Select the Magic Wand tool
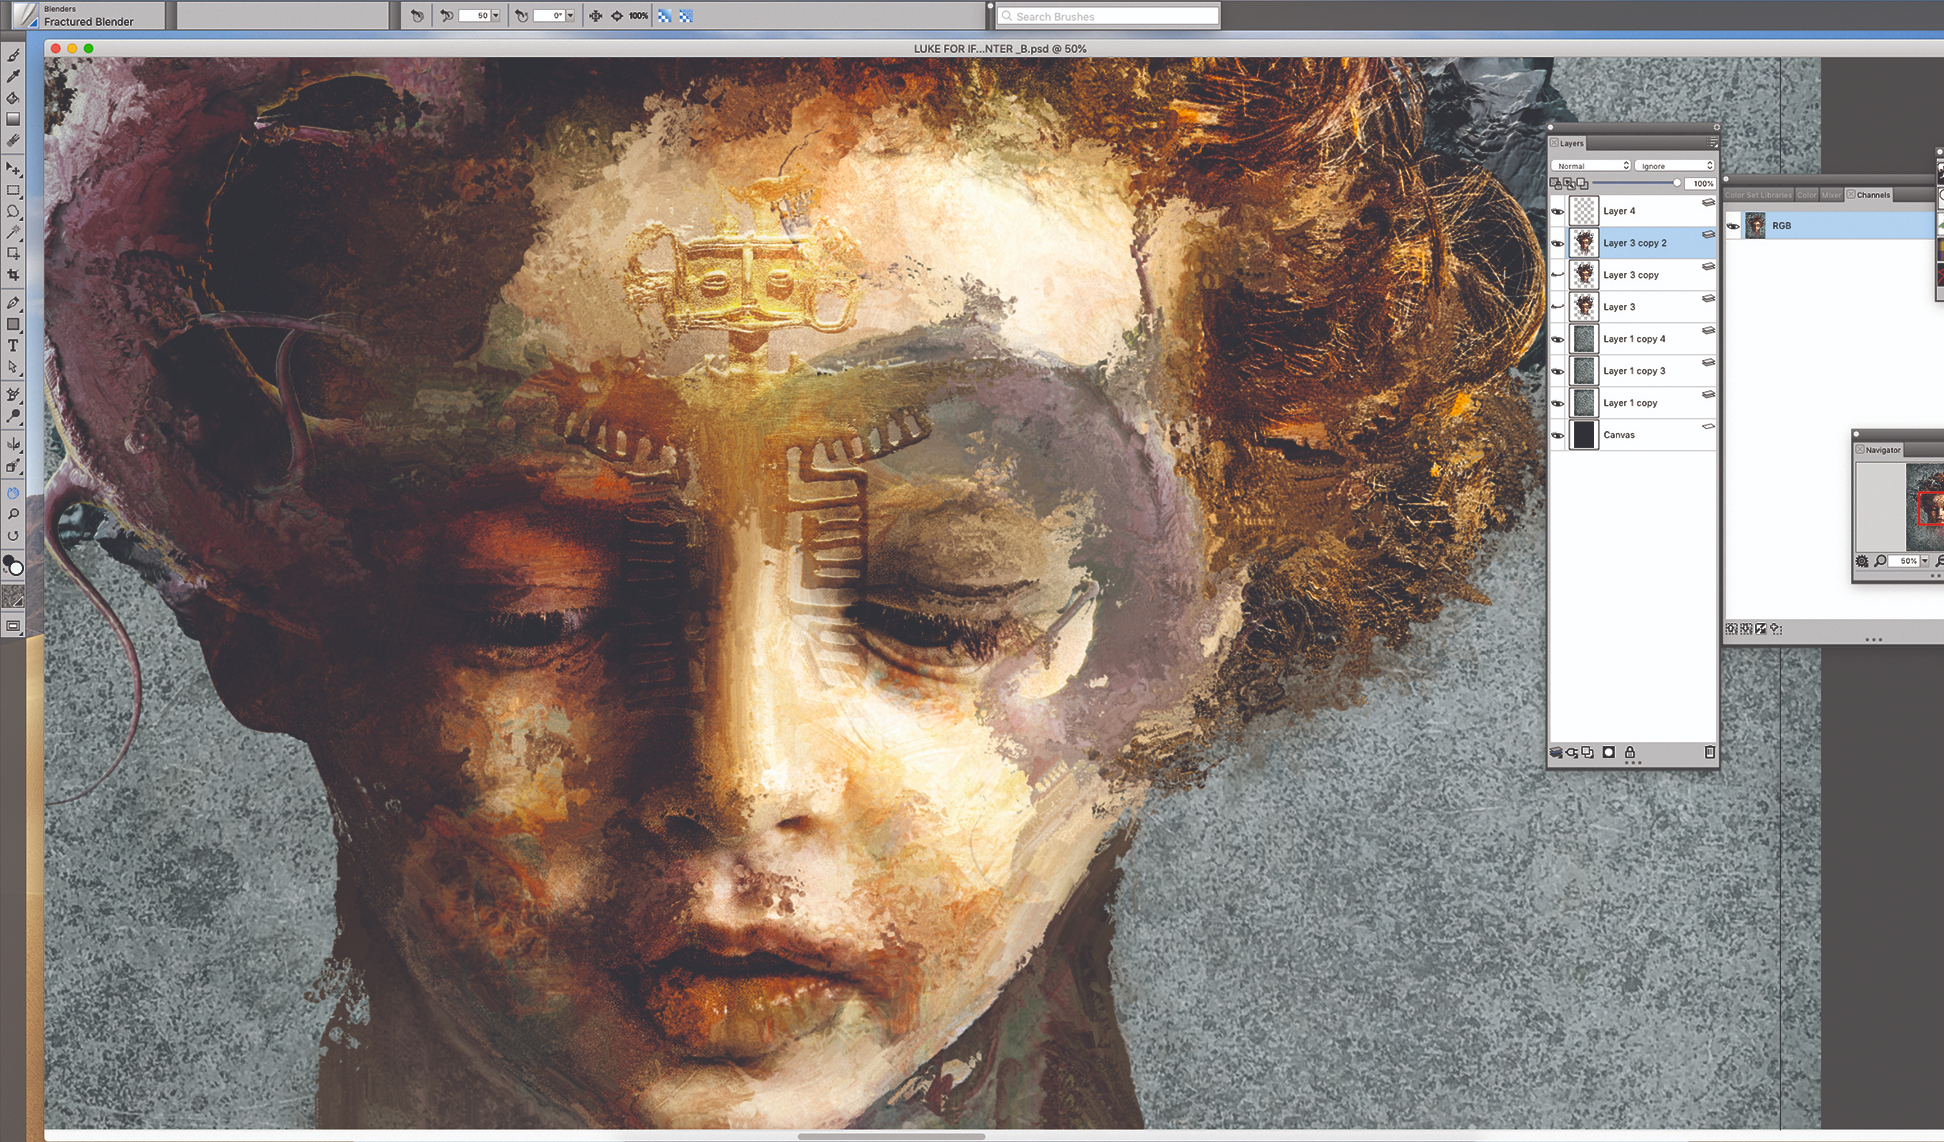 13,232
